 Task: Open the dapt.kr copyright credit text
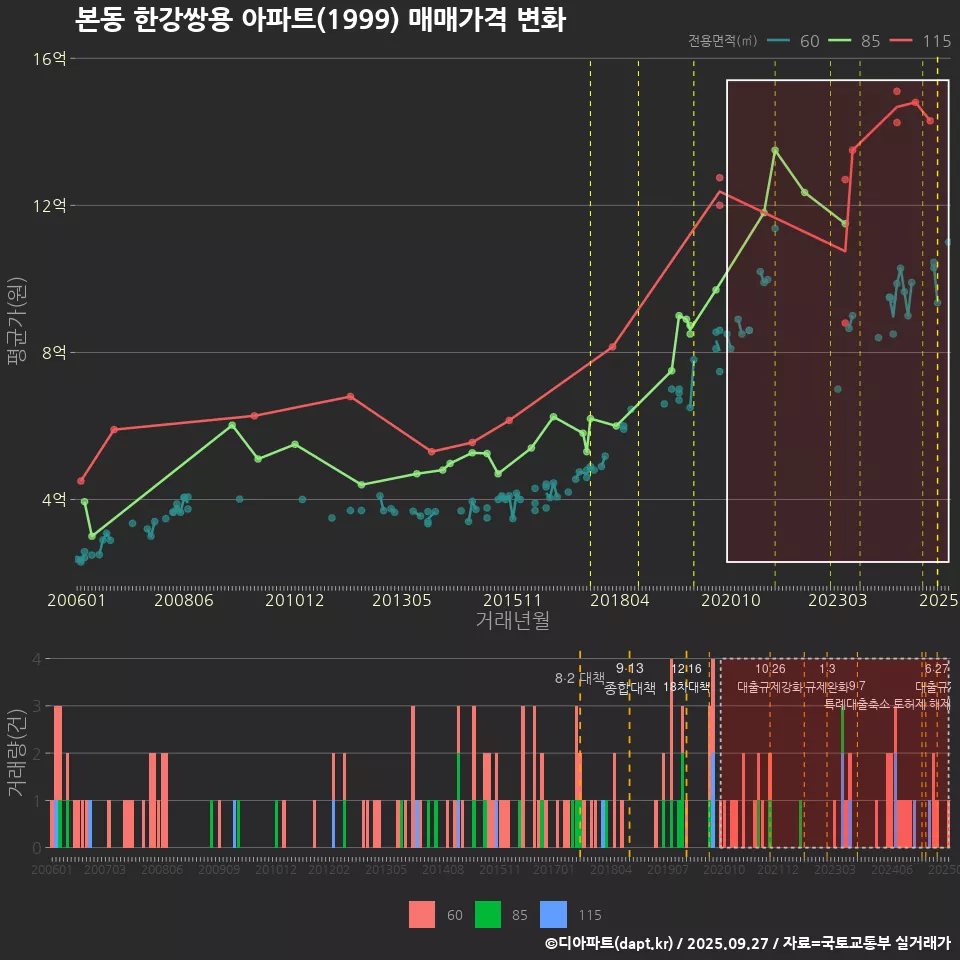747,943
